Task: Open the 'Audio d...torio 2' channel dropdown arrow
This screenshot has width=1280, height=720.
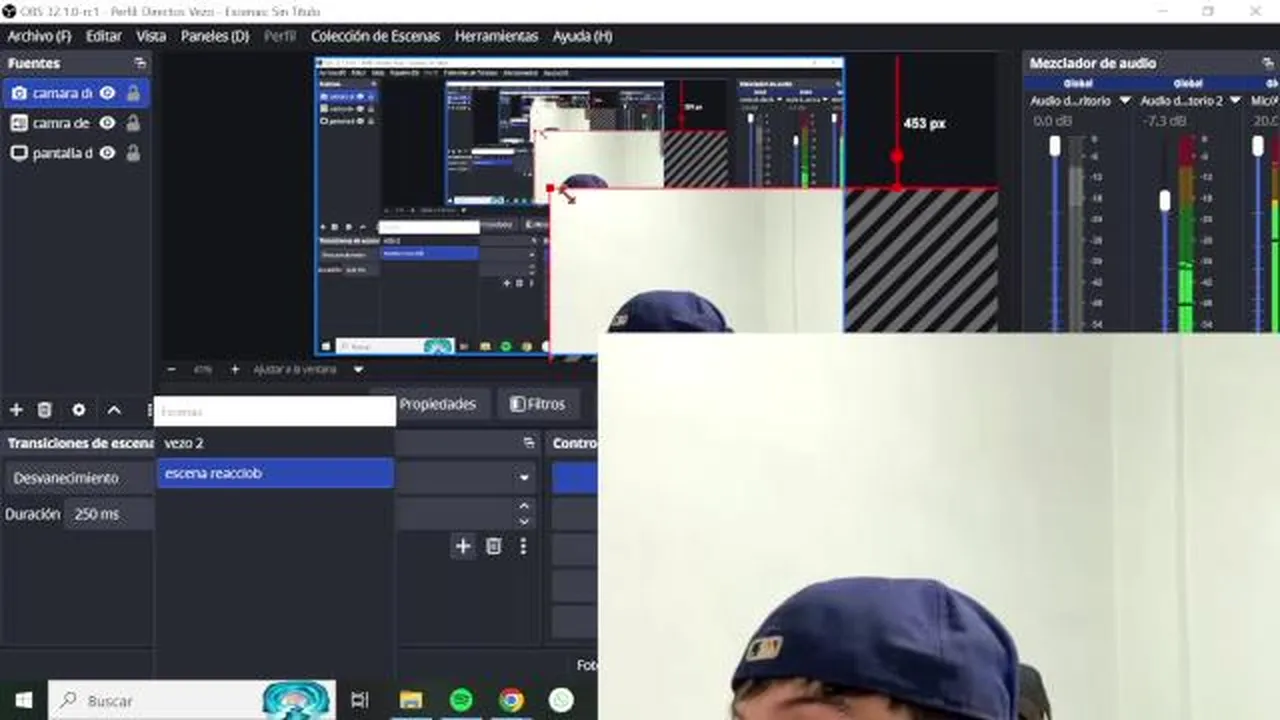Action: pos(1235,101)
